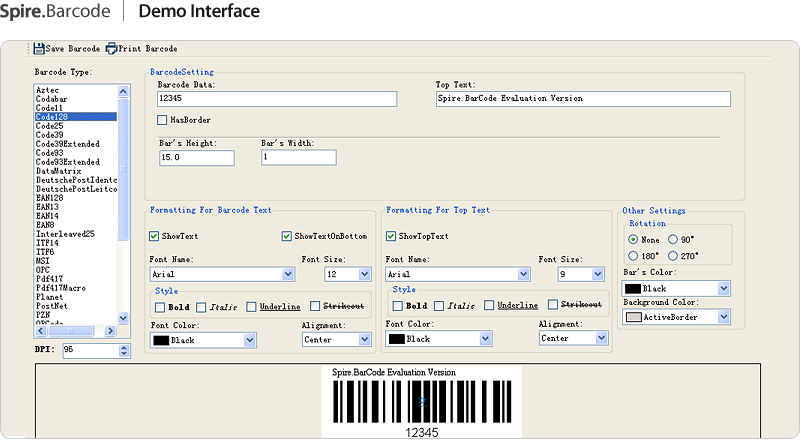Select the None rotation radio button
The width and height of the screenshot is (800, 440).
click(633, 239)
